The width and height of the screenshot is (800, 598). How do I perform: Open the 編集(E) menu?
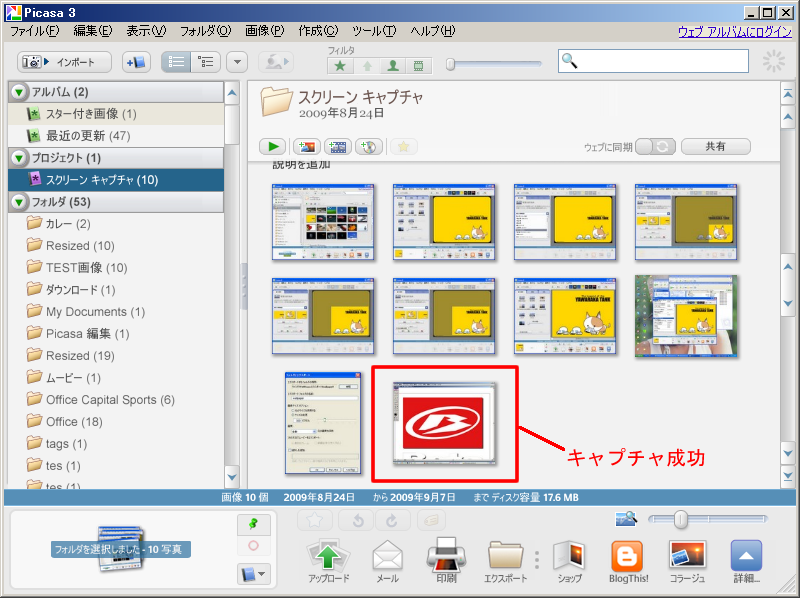point(93,31)
